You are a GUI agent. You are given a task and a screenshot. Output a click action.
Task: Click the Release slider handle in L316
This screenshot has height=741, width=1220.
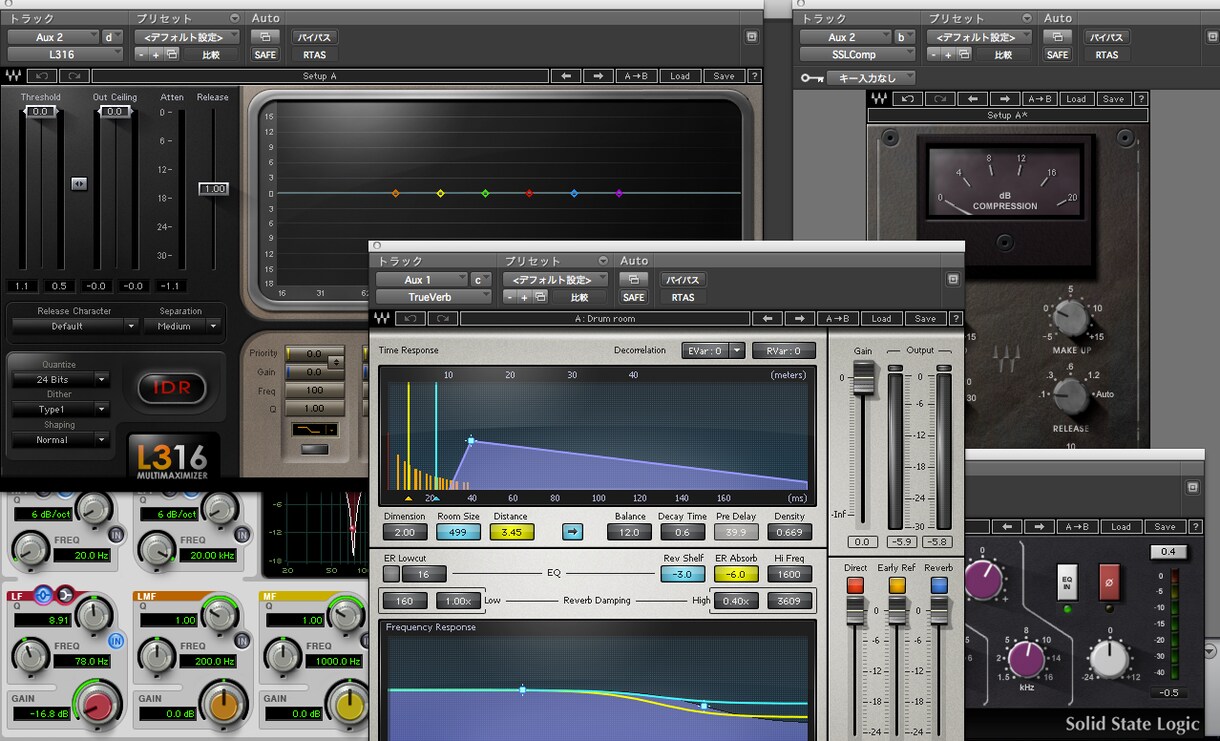[x=213, y=189]
